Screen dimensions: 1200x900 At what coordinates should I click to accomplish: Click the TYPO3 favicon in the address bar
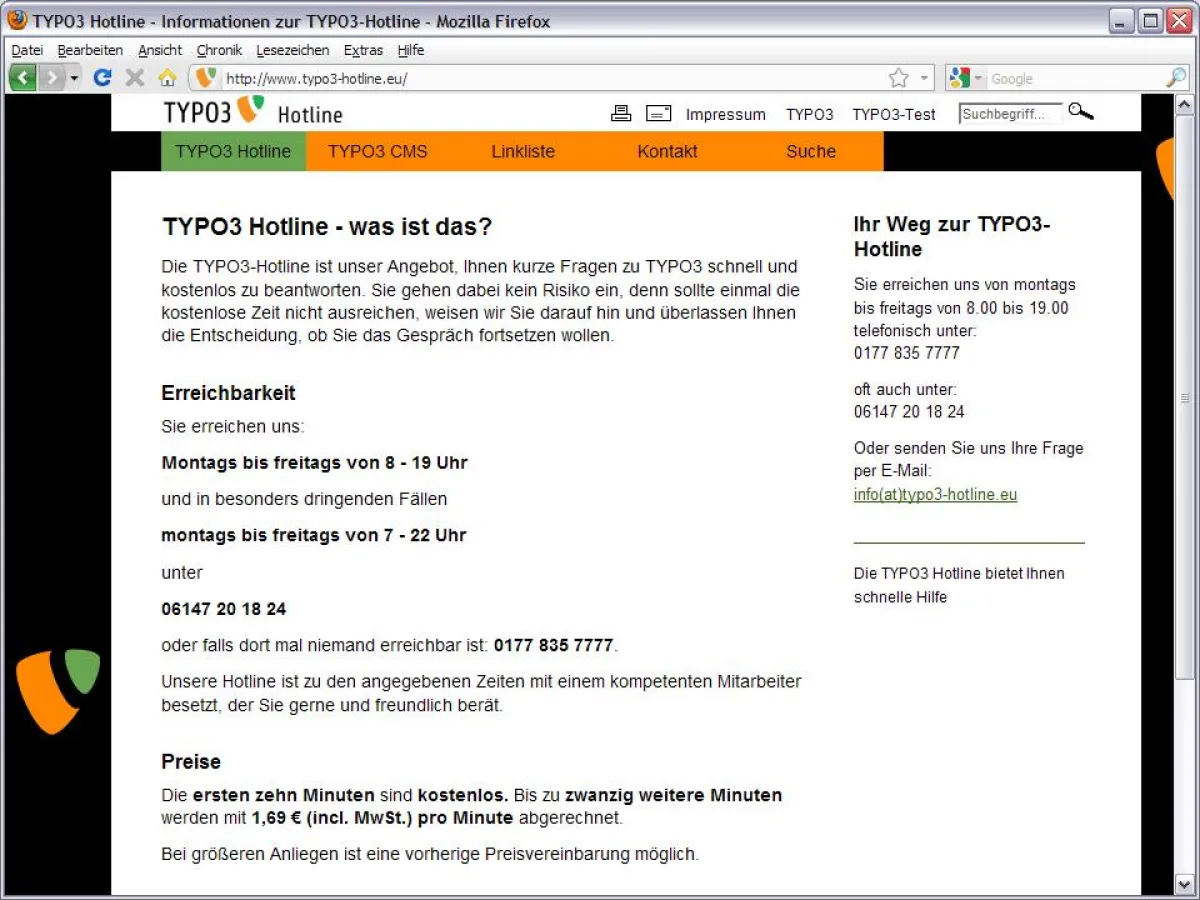205,77
